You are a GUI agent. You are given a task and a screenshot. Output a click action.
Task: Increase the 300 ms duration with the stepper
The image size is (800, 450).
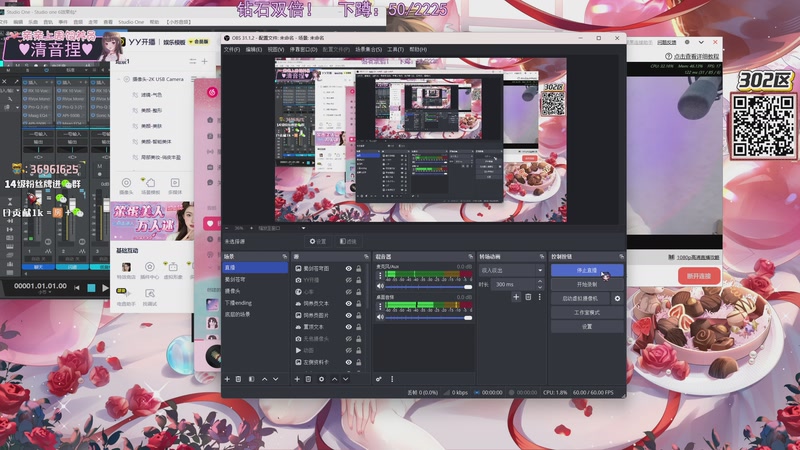tap(540, 282)
